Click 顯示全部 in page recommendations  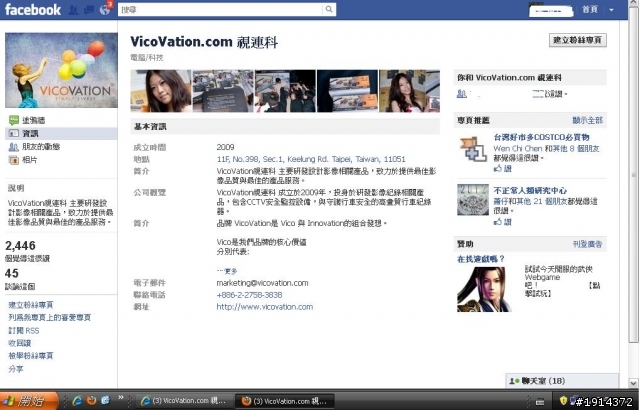587,120
